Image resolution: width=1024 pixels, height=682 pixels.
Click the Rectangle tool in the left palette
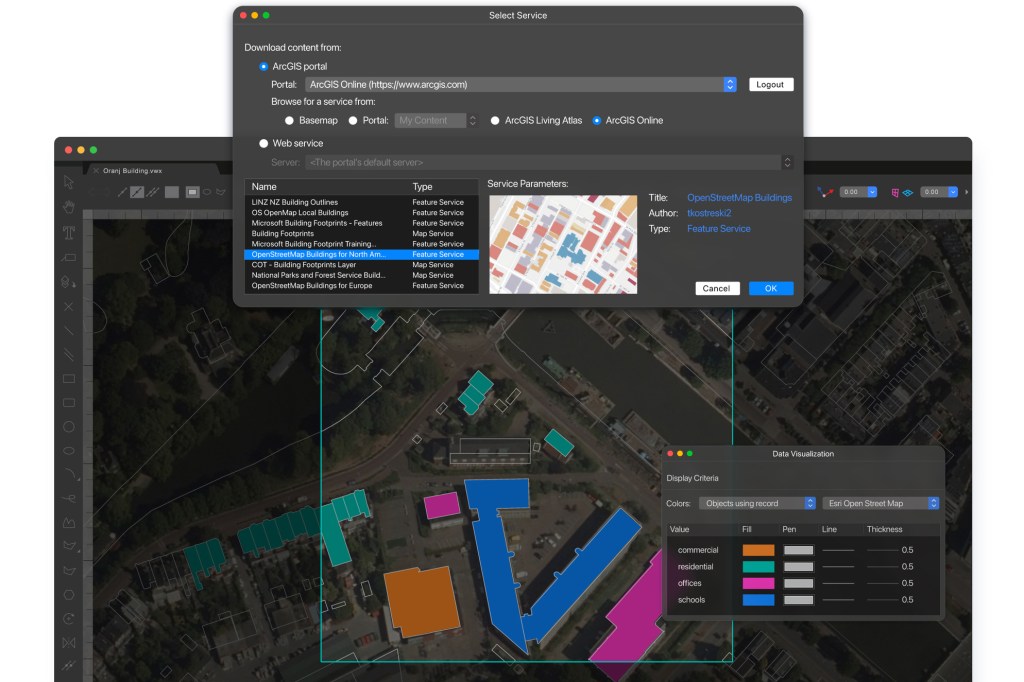[69, 379]
